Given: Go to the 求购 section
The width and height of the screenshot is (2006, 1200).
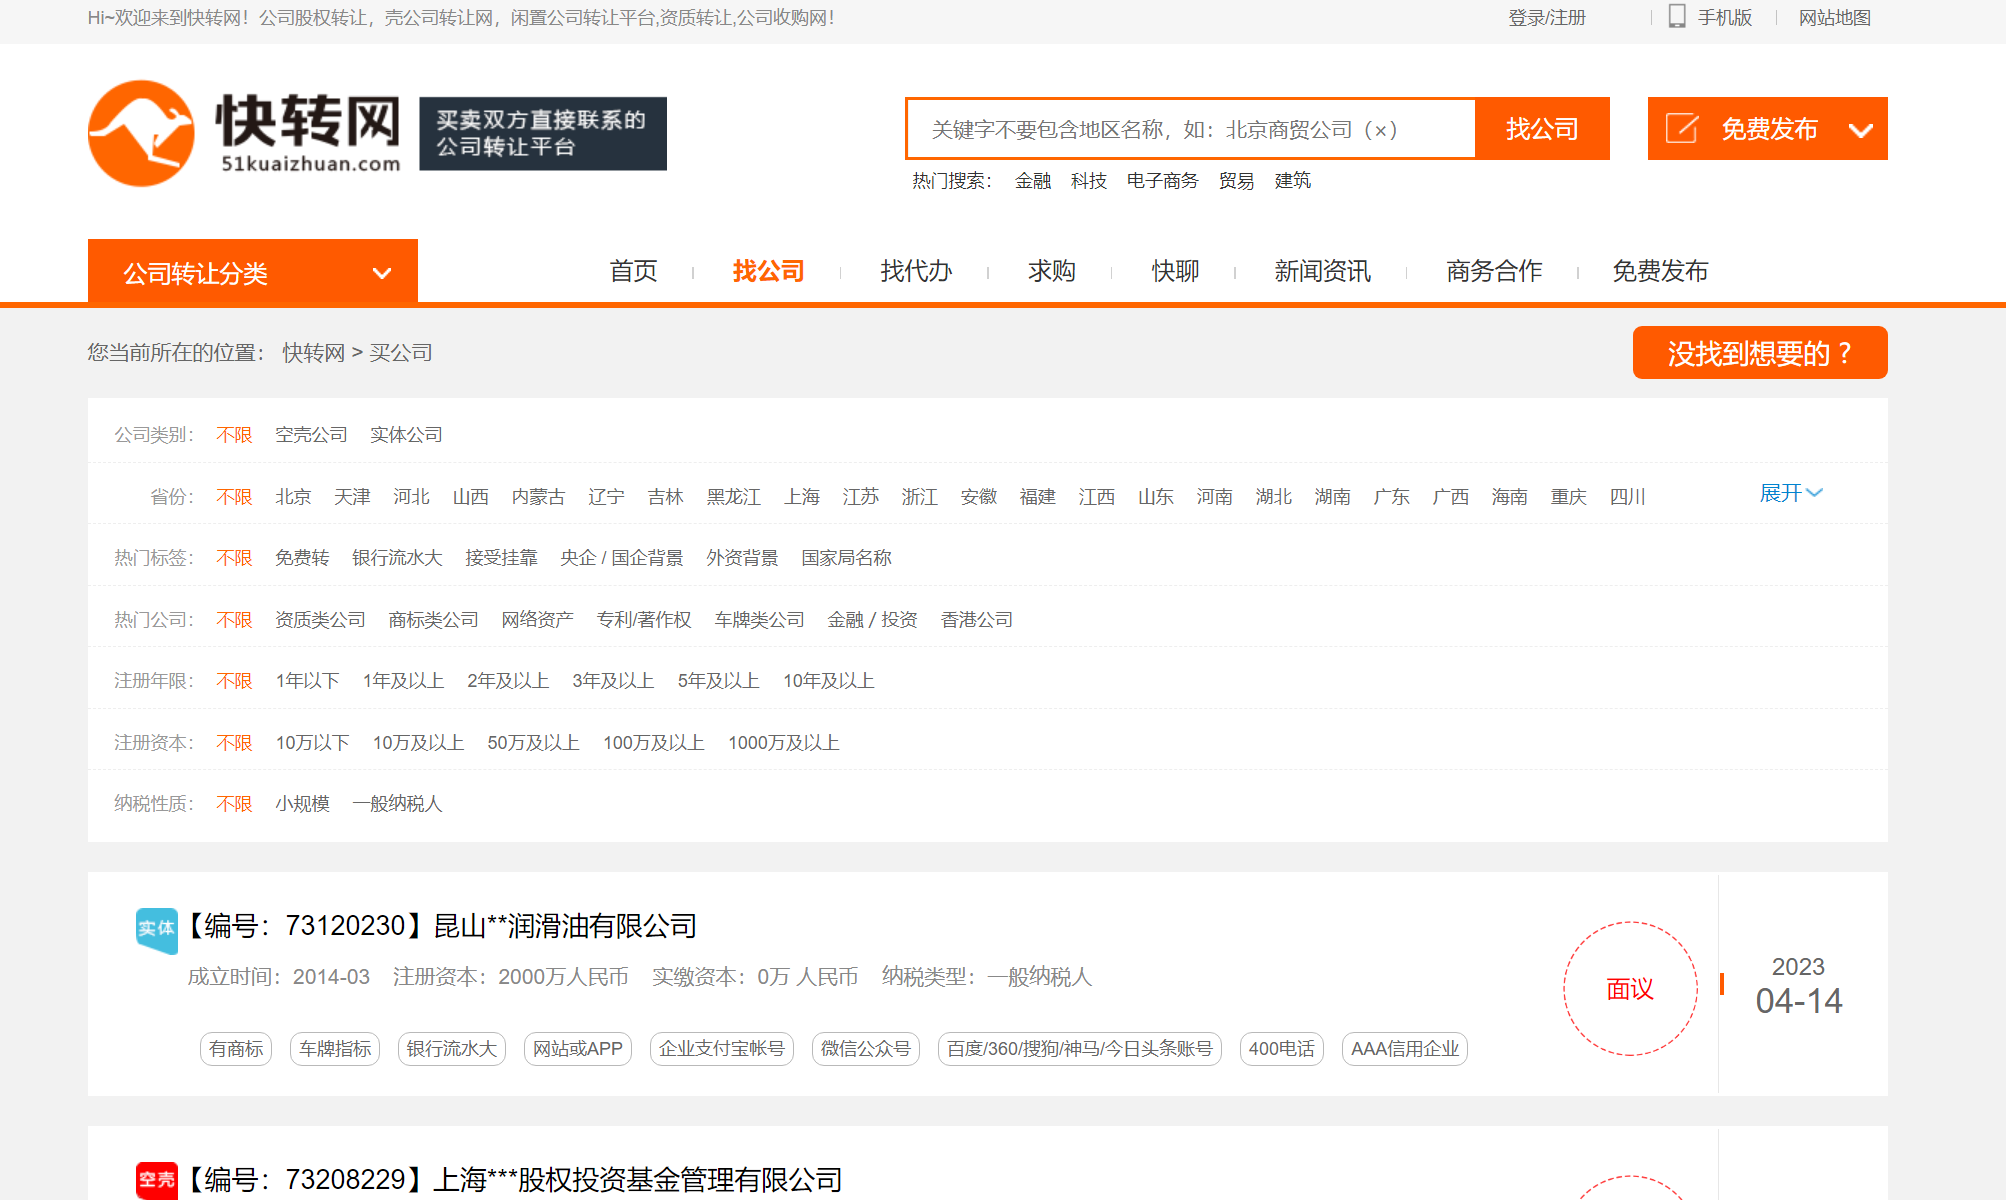Looking at the screenshot, I should pos(1051,271).
